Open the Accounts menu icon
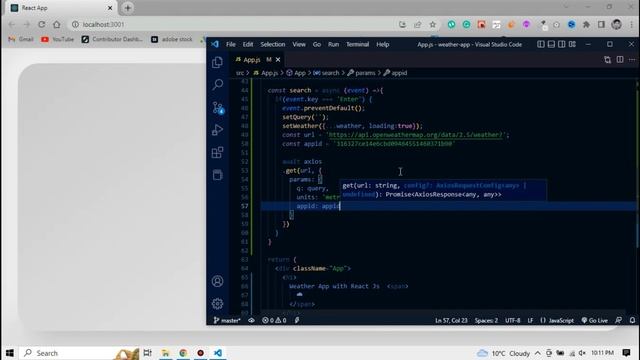 [218, 281]
